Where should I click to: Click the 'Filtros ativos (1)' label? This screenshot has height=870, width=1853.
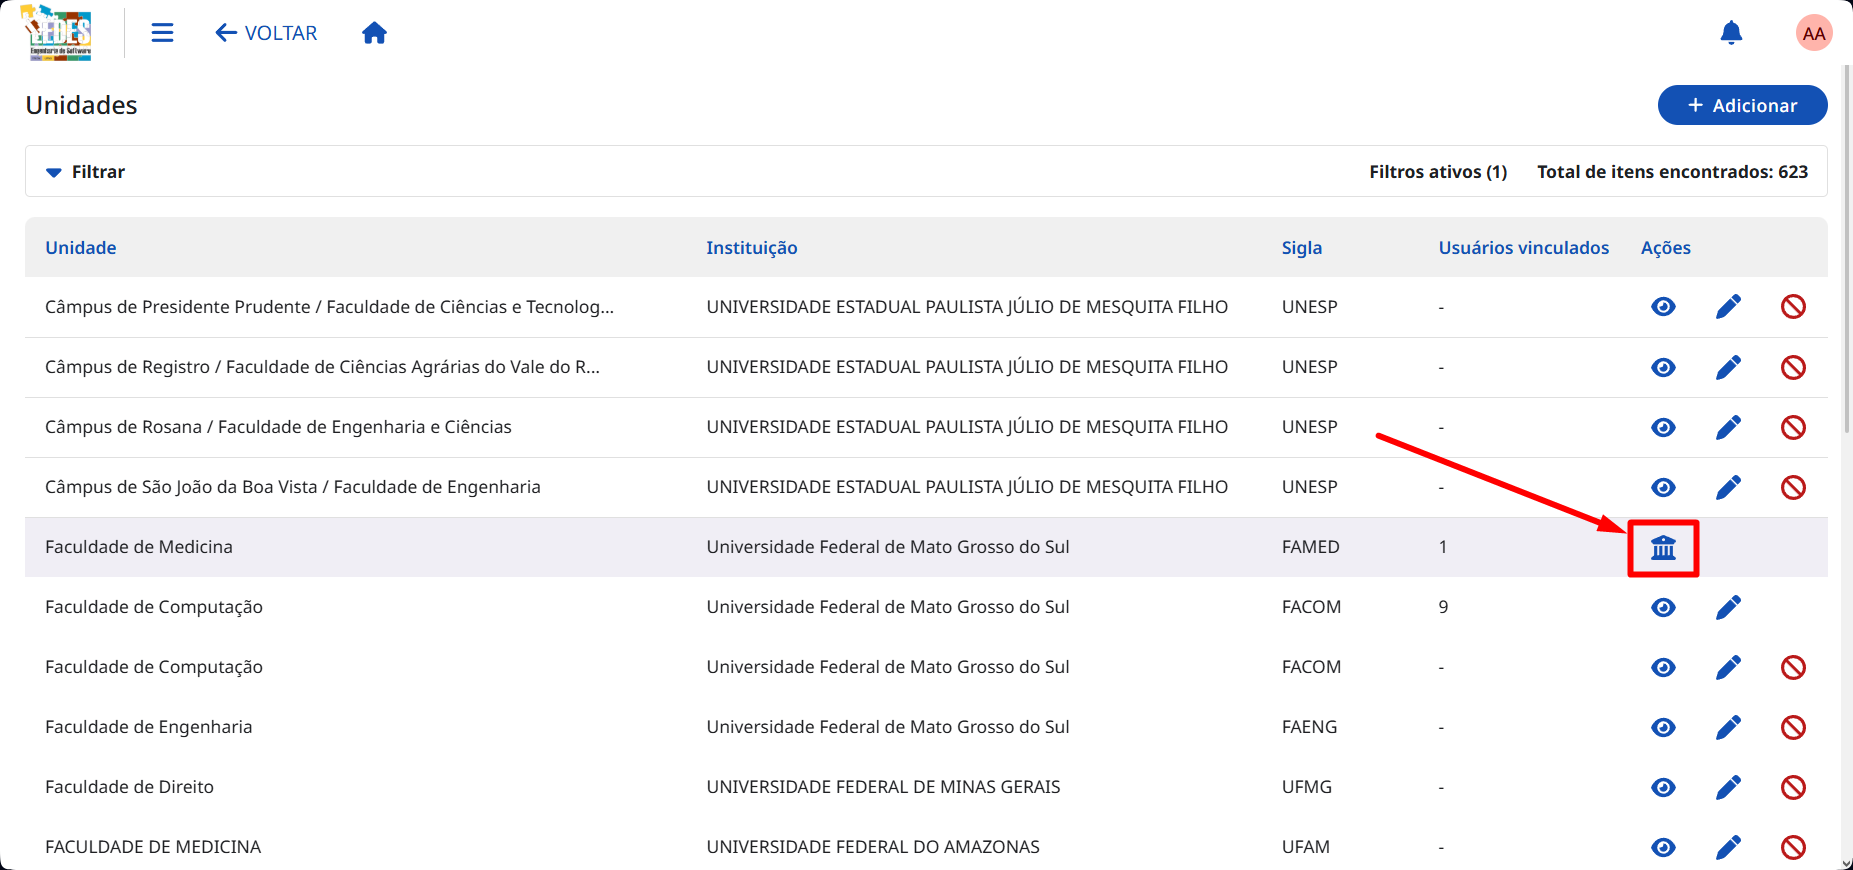pos(1438,172)
